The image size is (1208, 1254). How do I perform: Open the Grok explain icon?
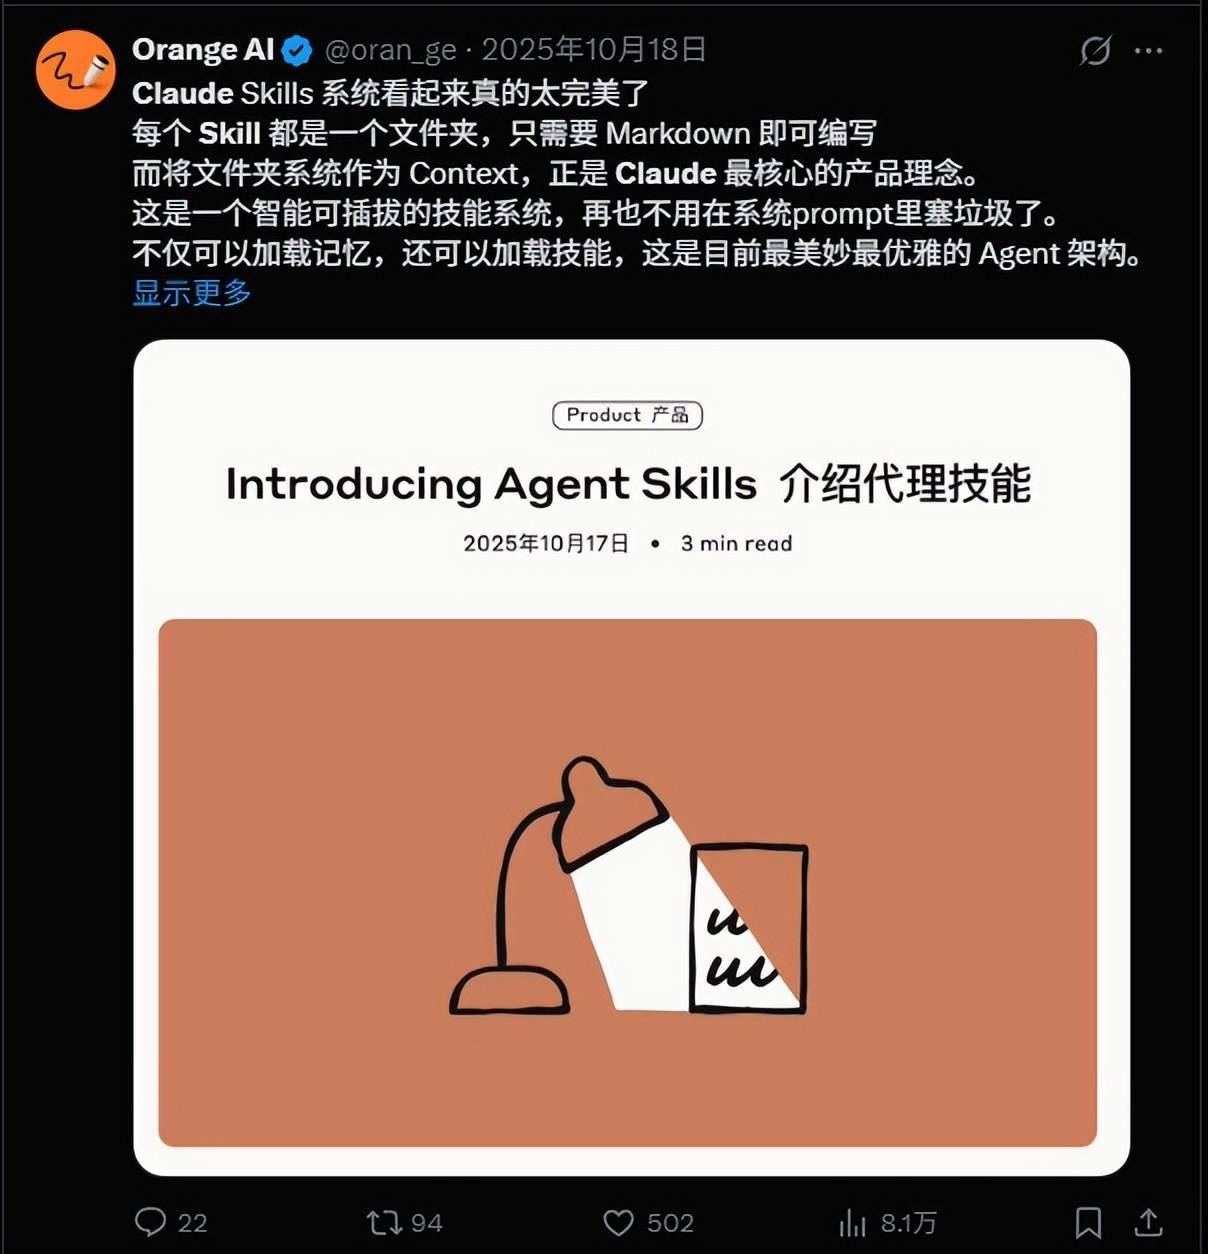point(1095,50)
